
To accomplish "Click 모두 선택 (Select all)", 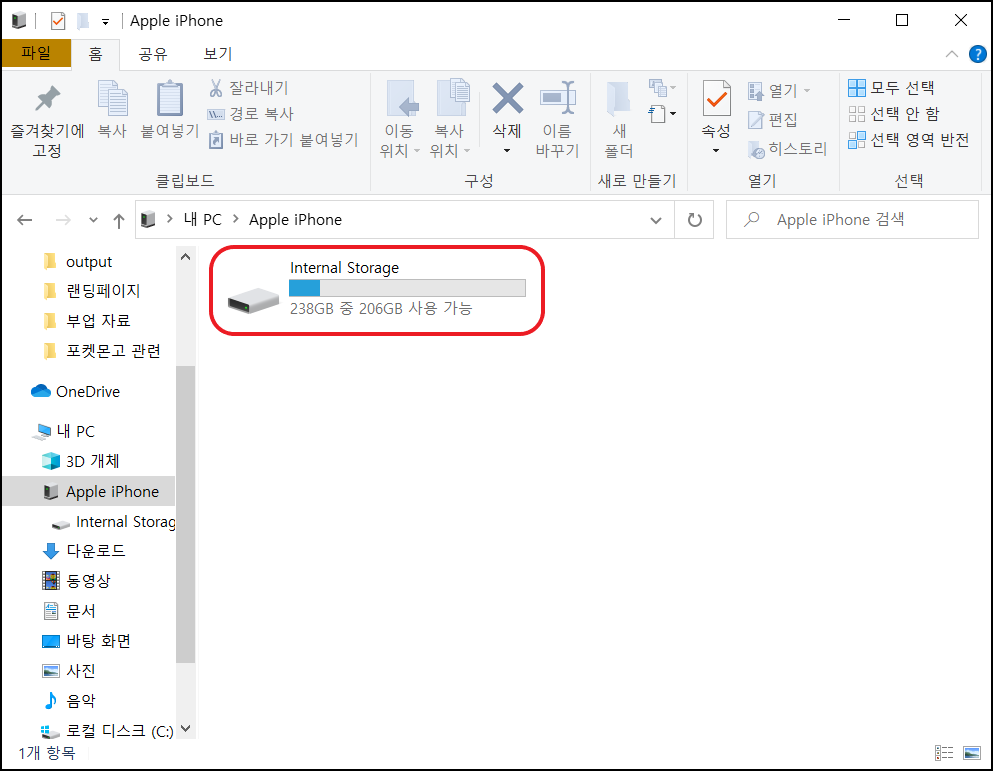I will click(891, 88).
